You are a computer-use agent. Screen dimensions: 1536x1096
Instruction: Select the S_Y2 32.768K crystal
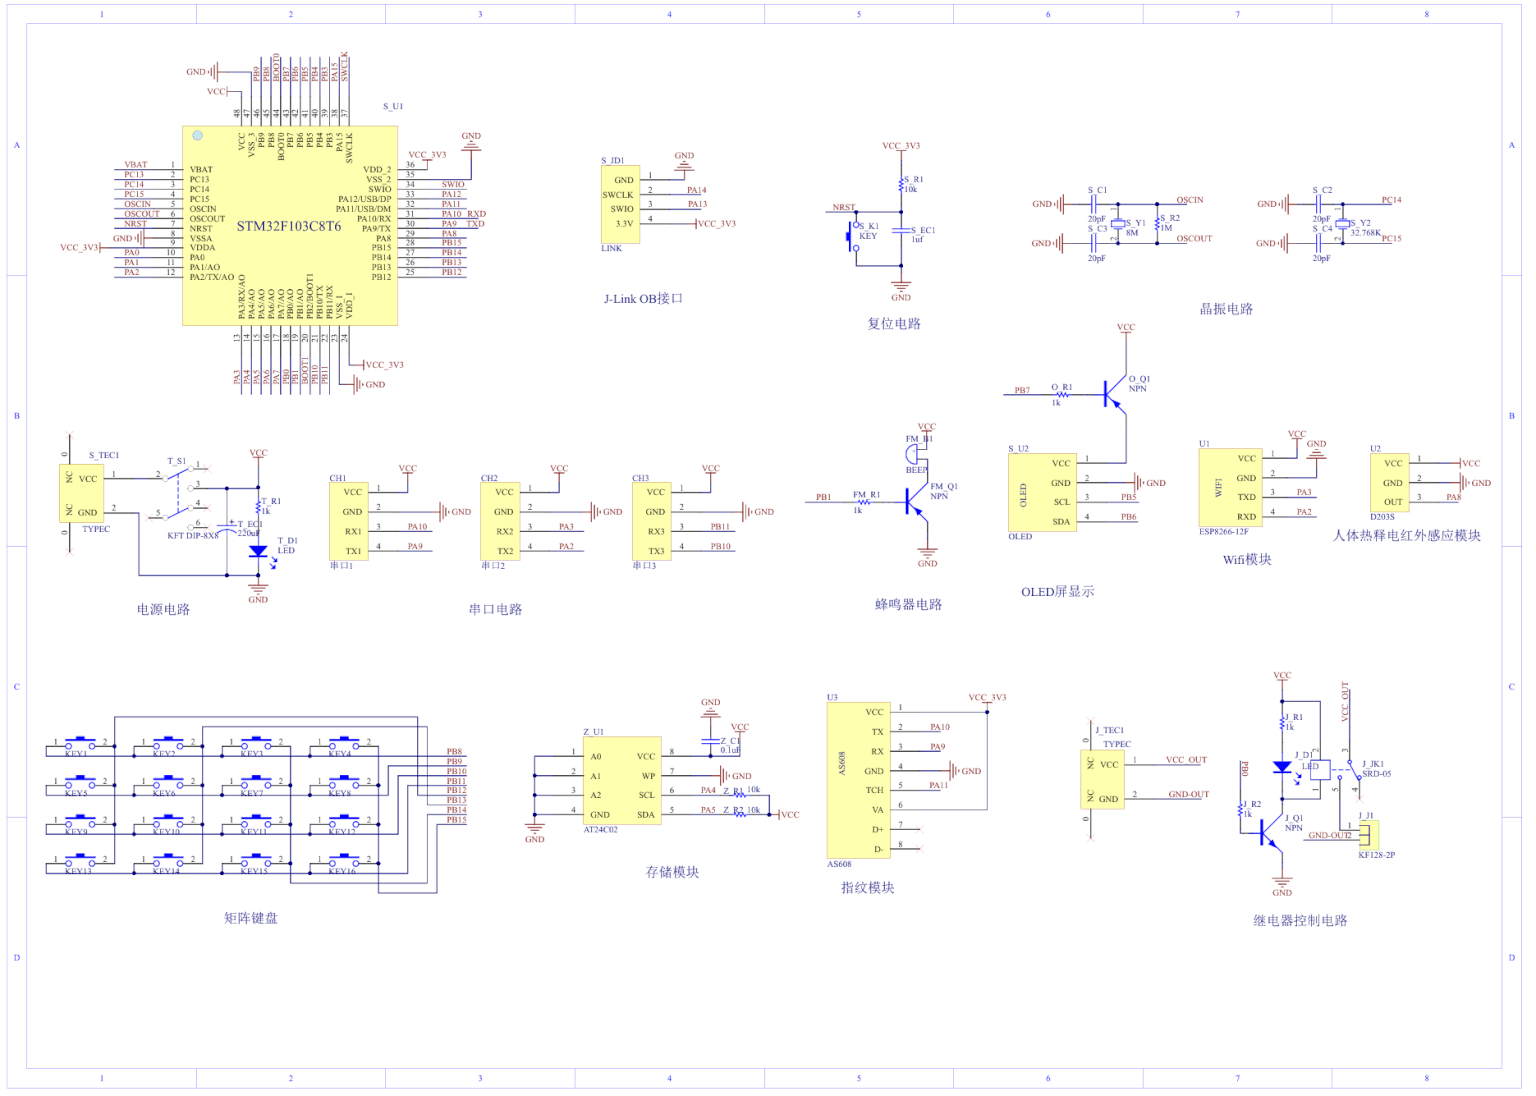pyautogui.click(x=1341, y=225)
